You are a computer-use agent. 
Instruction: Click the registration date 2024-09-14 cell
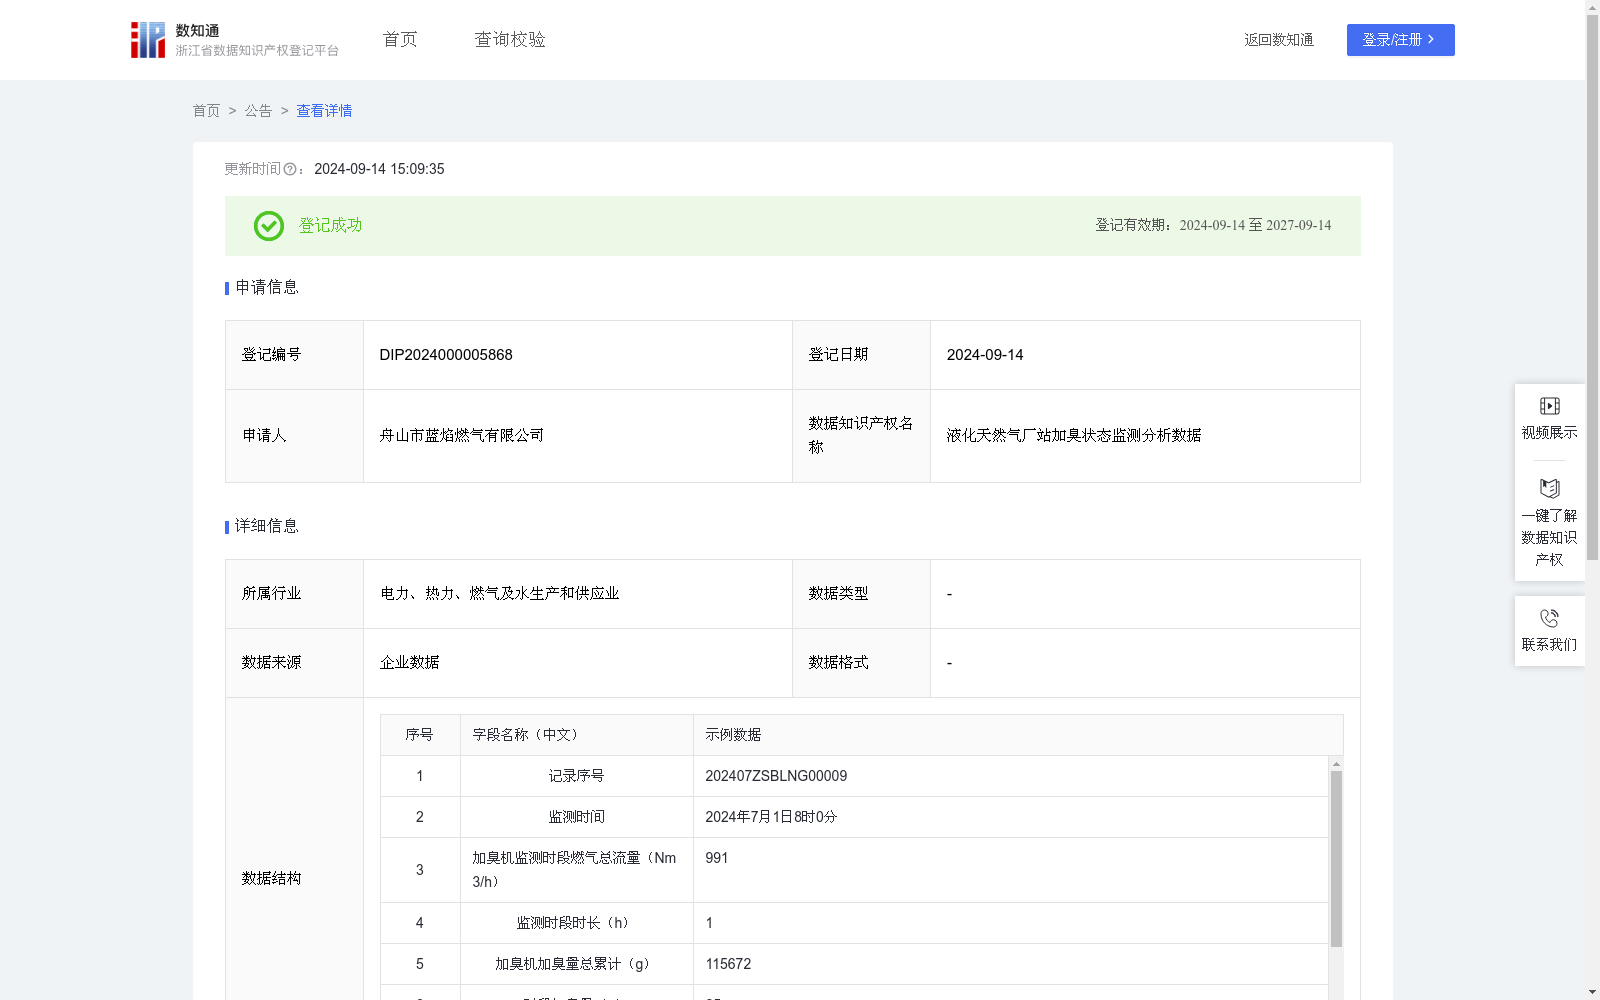pyautogui.click(x=1145, y=355)
